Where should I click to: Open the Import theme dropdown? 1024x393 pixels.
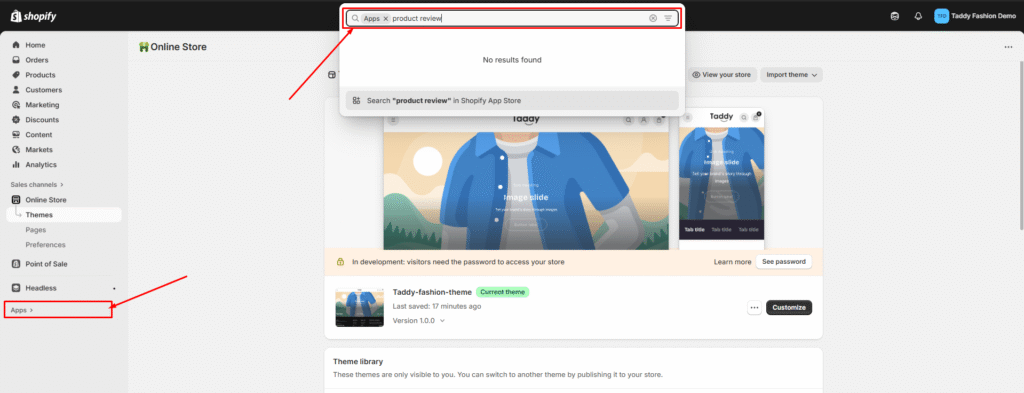click(x=792, y=74)
